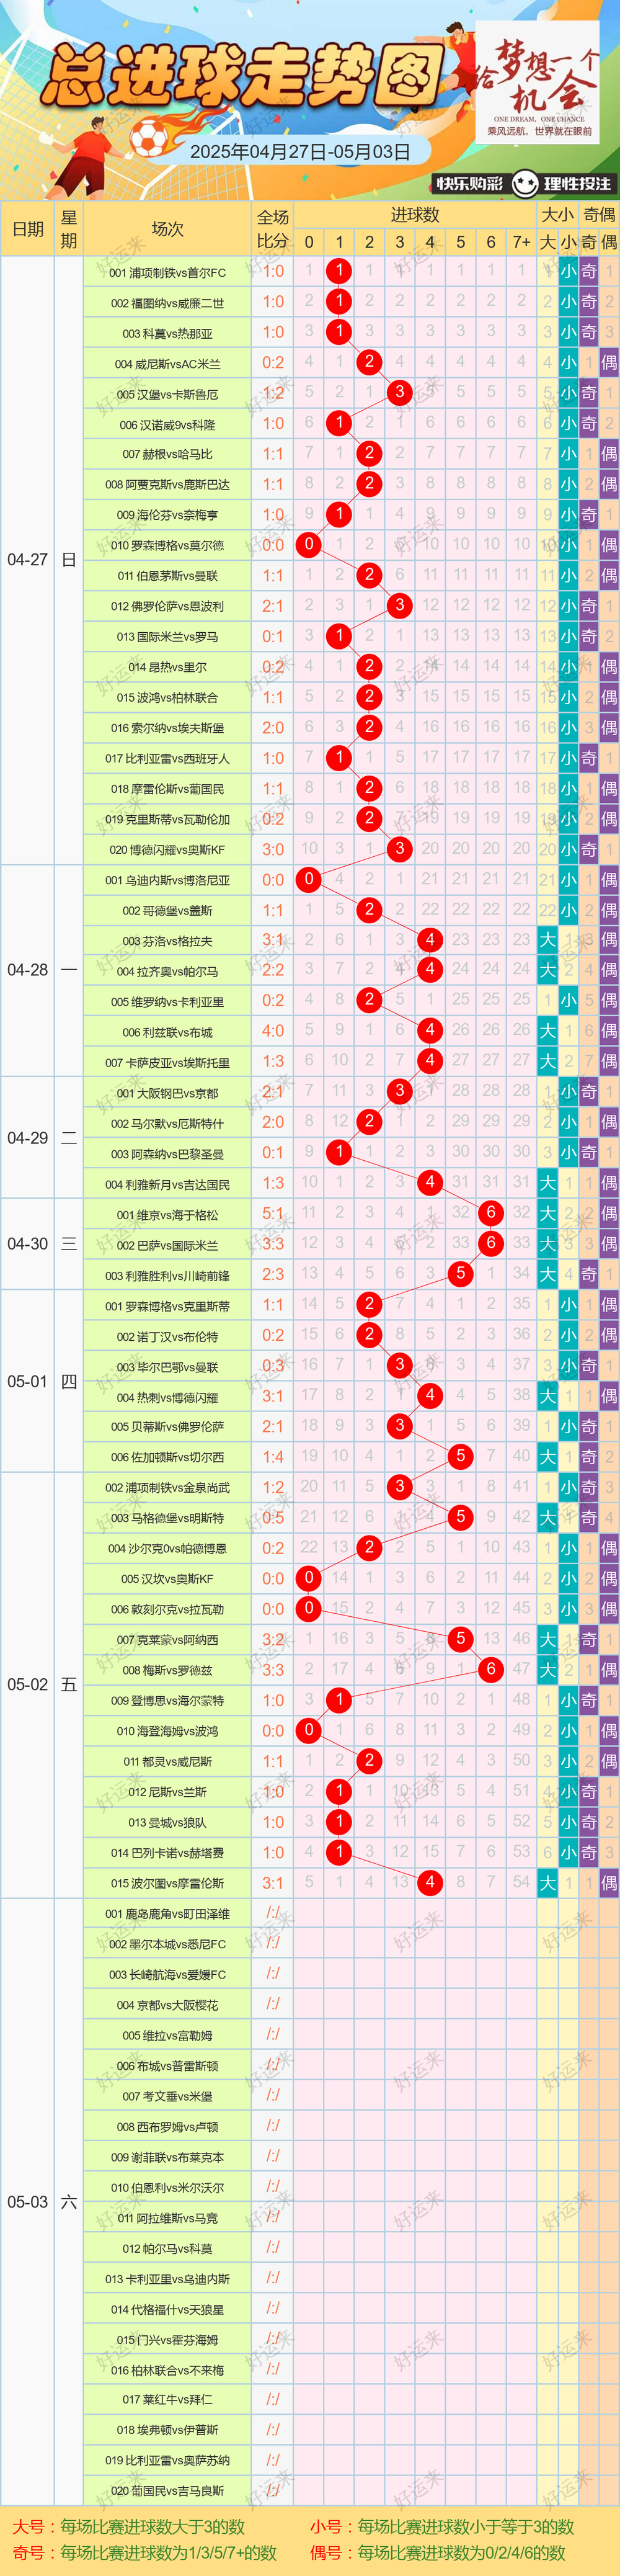Select match 013 曼城vs狼队
This screenshot has width=620, height=2576.
click(168, 1822)
